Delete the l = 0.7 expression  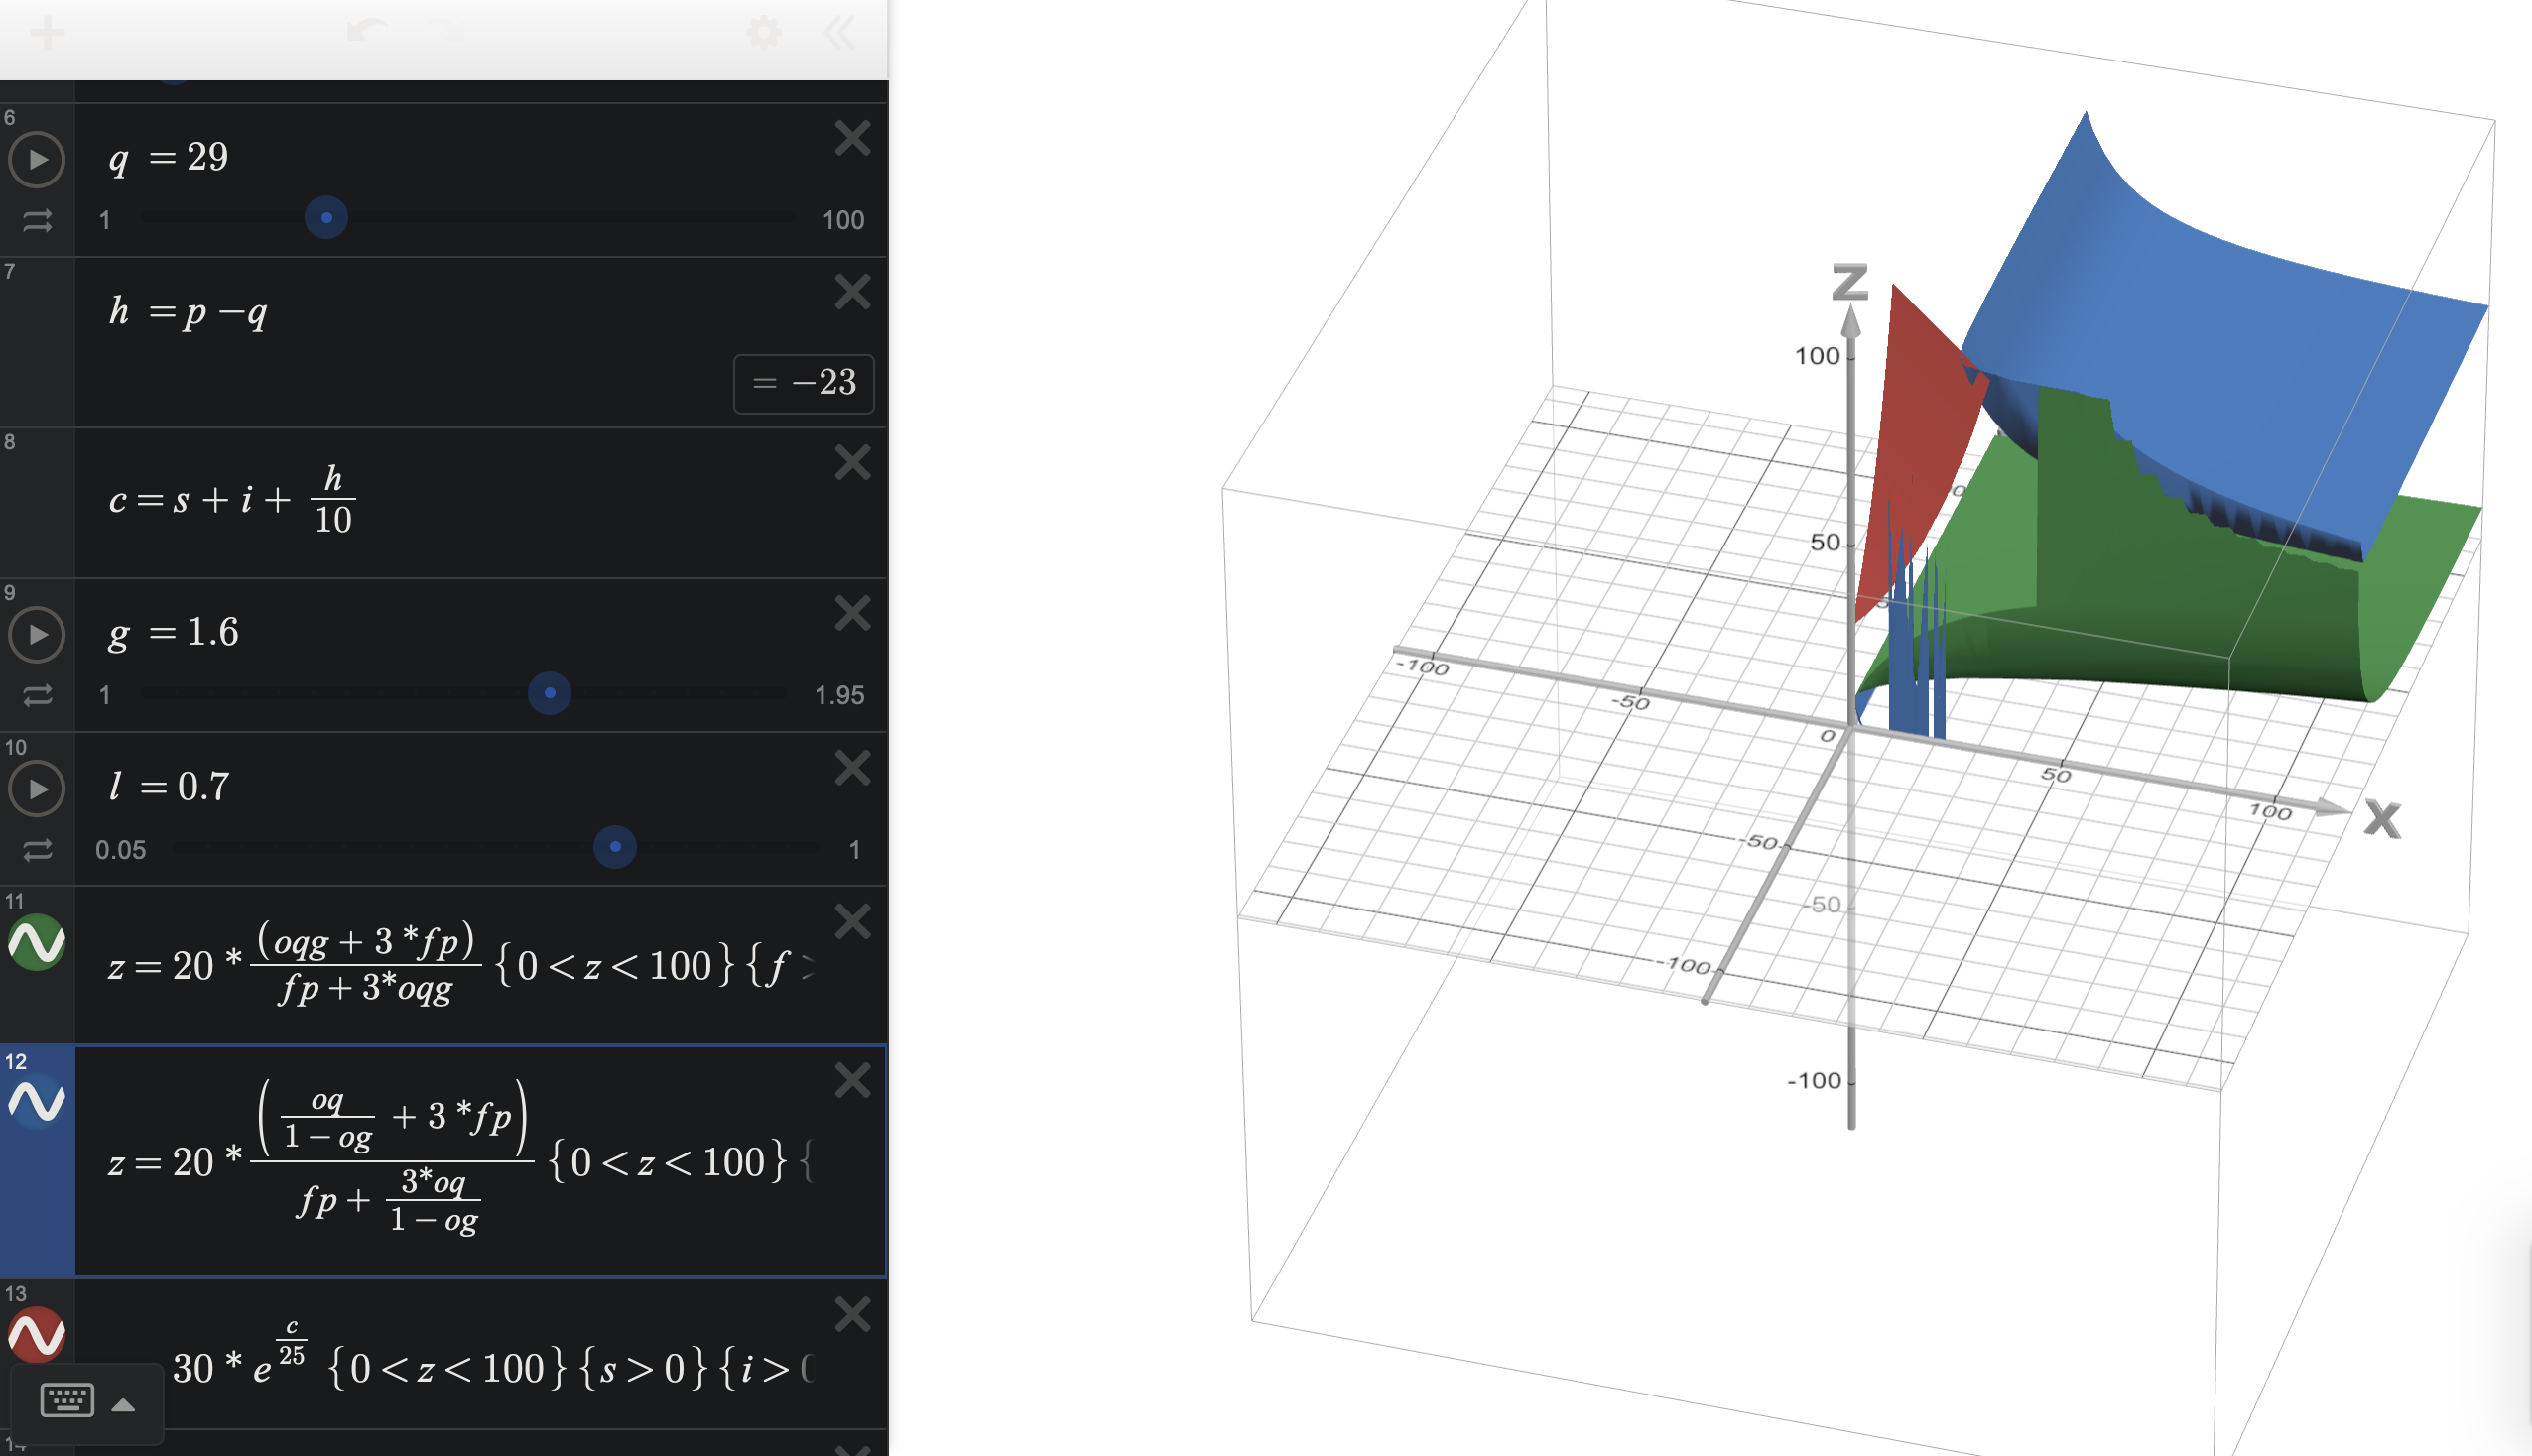click(852, 768)
